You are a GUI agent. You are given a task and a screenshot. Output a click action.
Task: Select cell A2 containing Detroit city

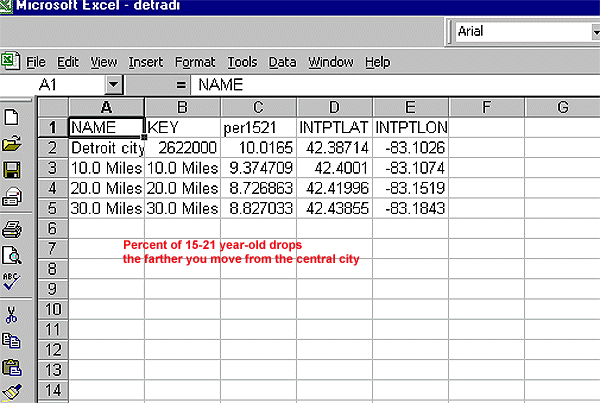click(x=106, y=147)
